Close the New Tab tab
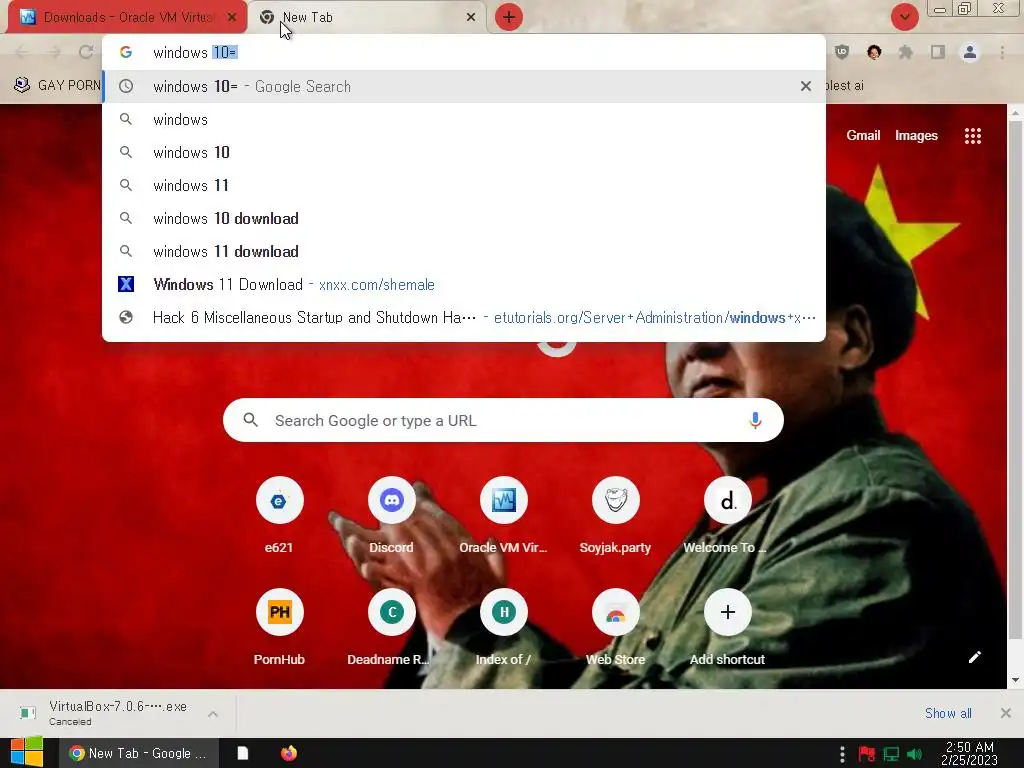Image resolution: width=1024 pixels, height=768 pixels. (471, 18)
